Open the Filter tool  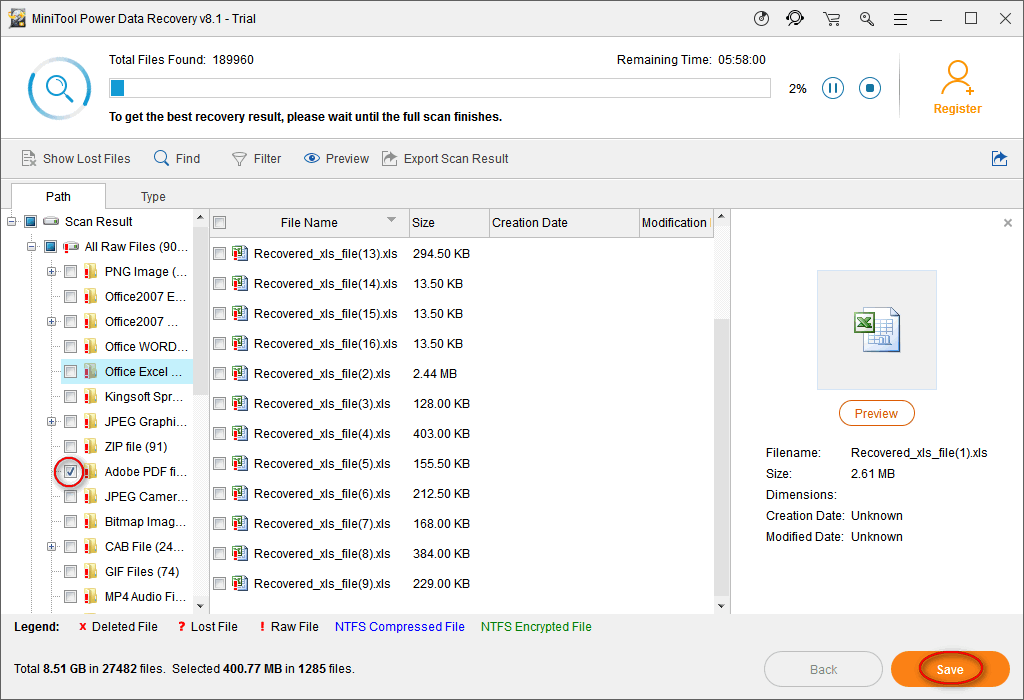(256, 158)
